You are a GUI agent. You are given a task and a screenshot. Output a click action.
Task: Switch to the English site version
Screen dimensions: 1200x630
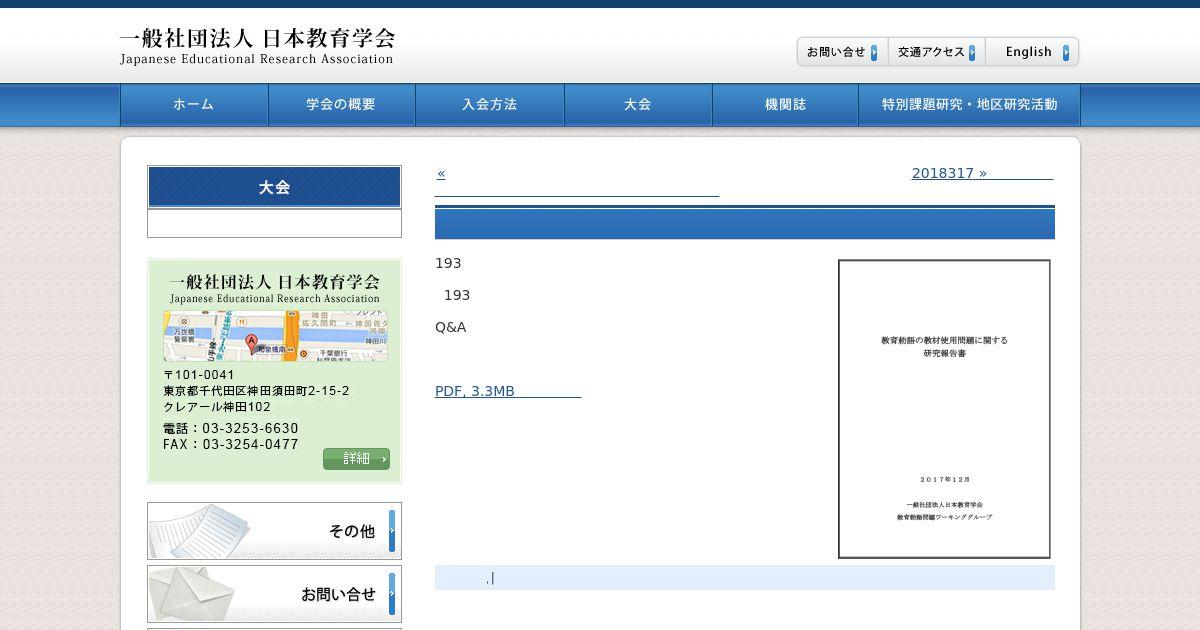click(1032, 52)
